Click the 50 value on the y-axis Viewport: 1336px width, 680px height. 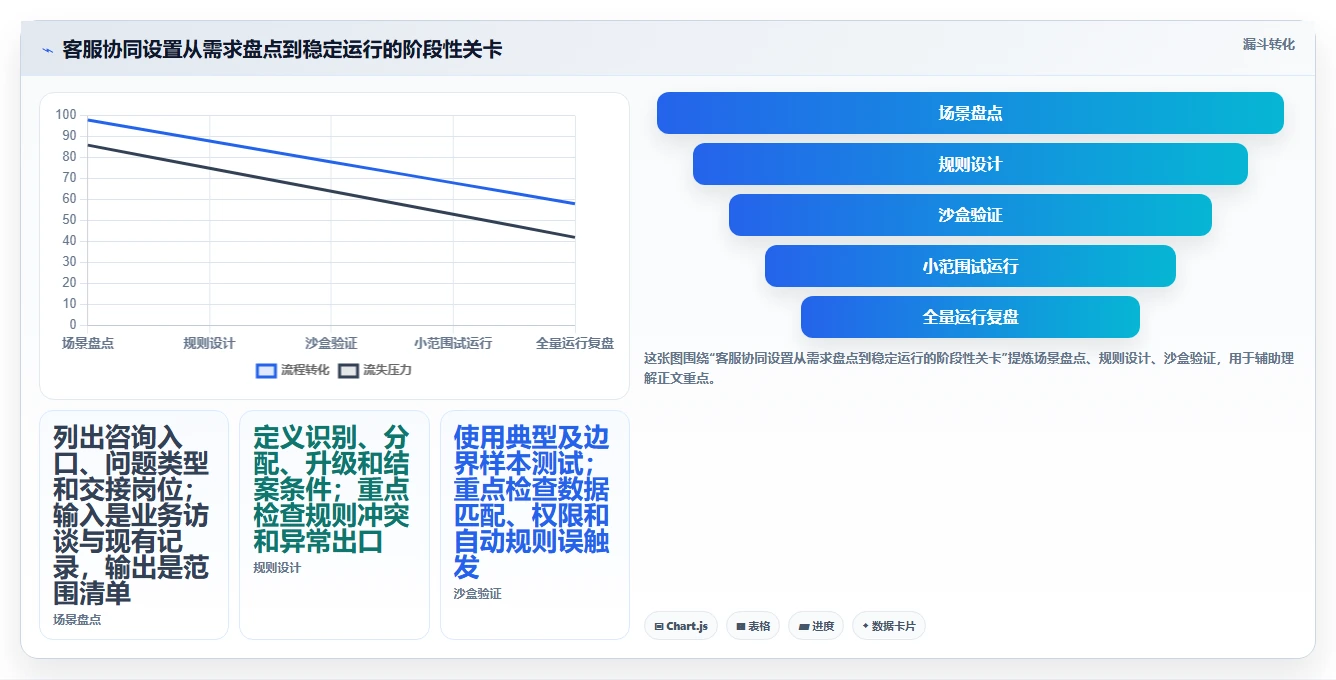coord(69,220)
